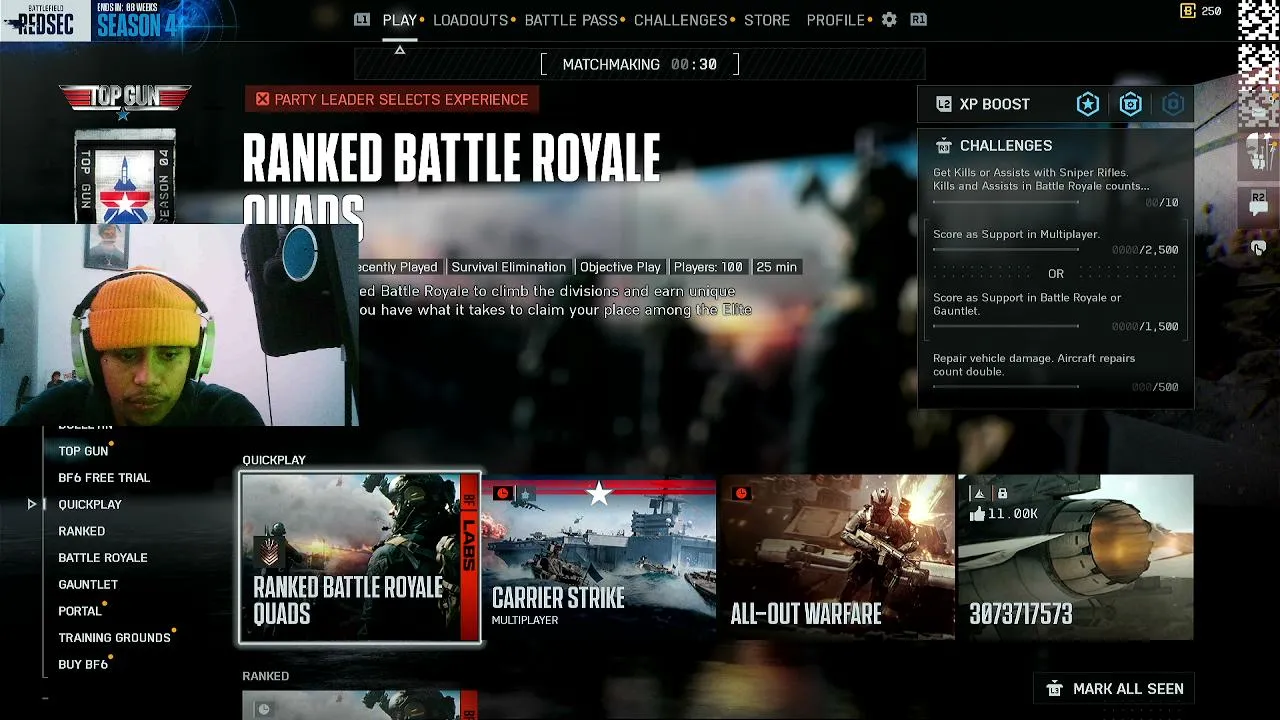Click the gold Battlefield currency icon
Image resolution: width=1280 pixels, height=720 pixels.
[x=1188, y=11]
